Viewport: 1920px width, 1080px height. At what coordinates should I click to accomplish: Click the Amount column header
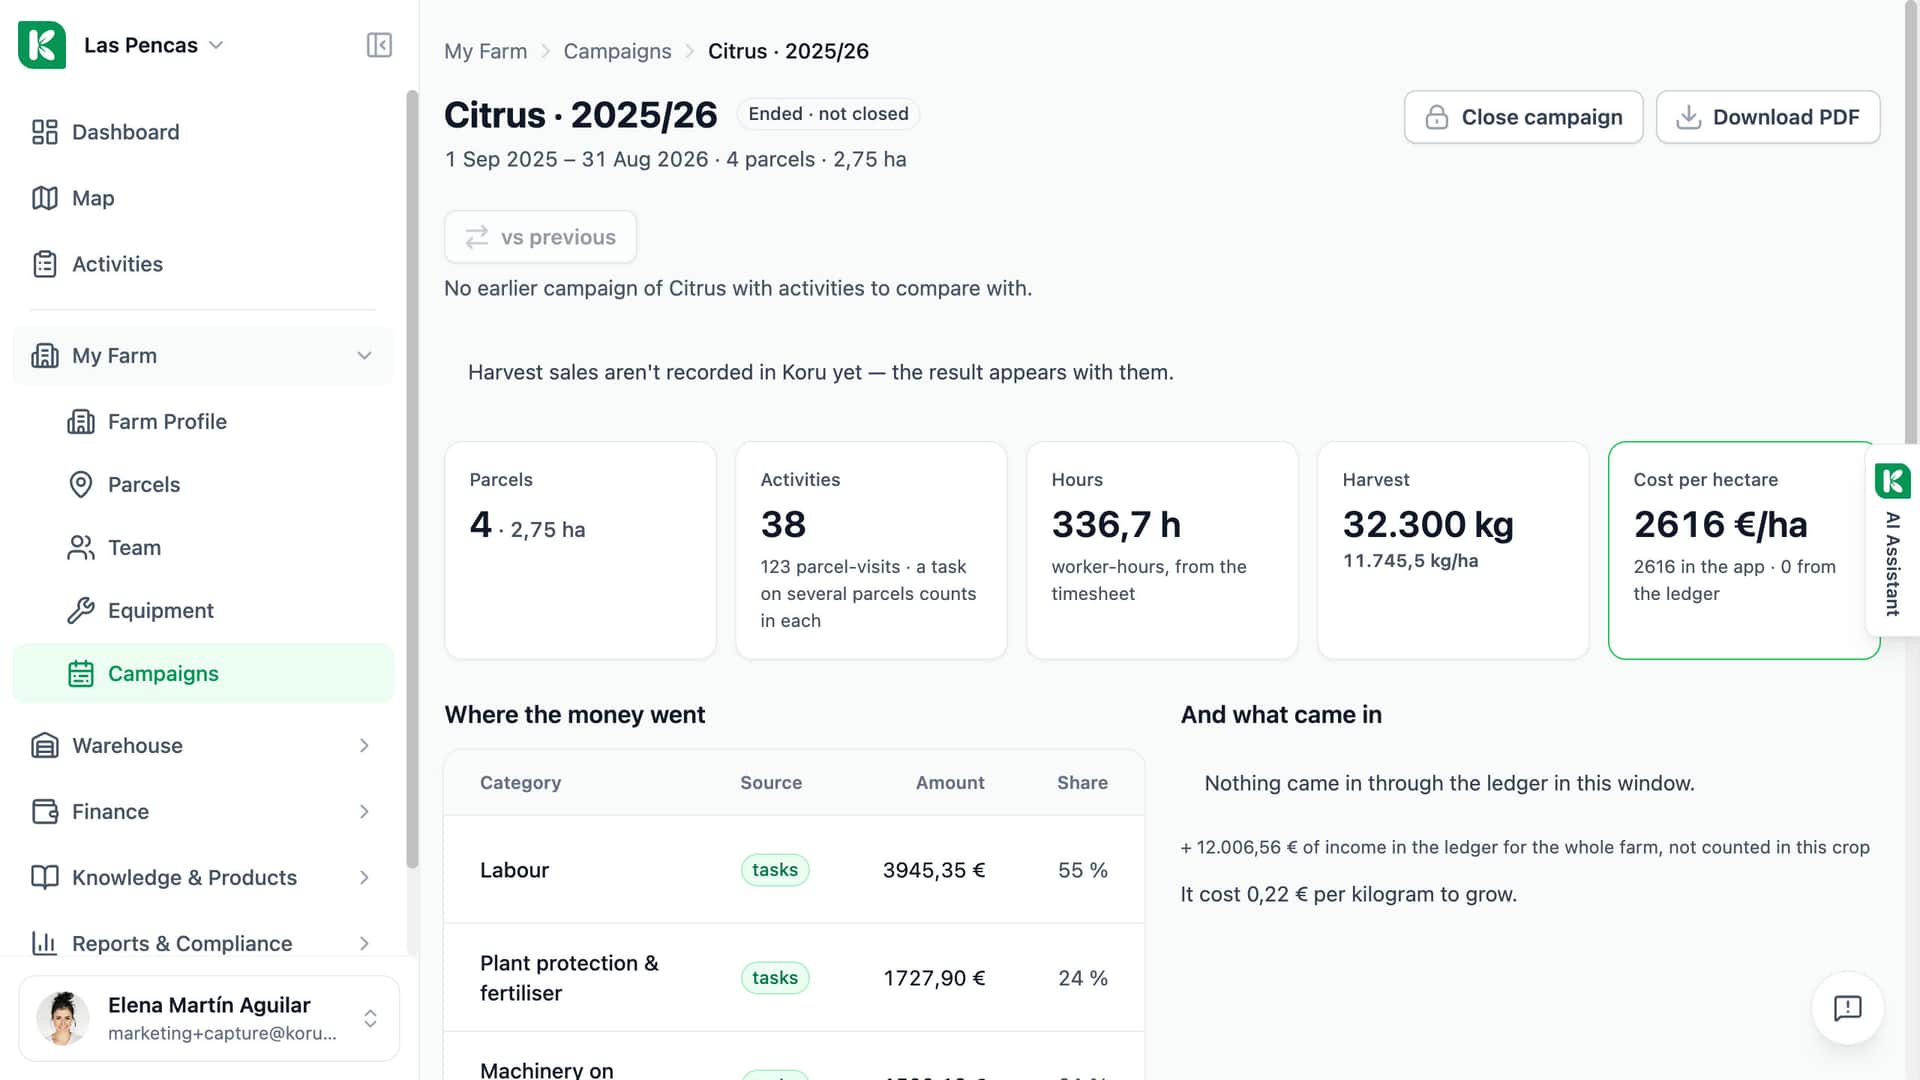pos(950,783)
